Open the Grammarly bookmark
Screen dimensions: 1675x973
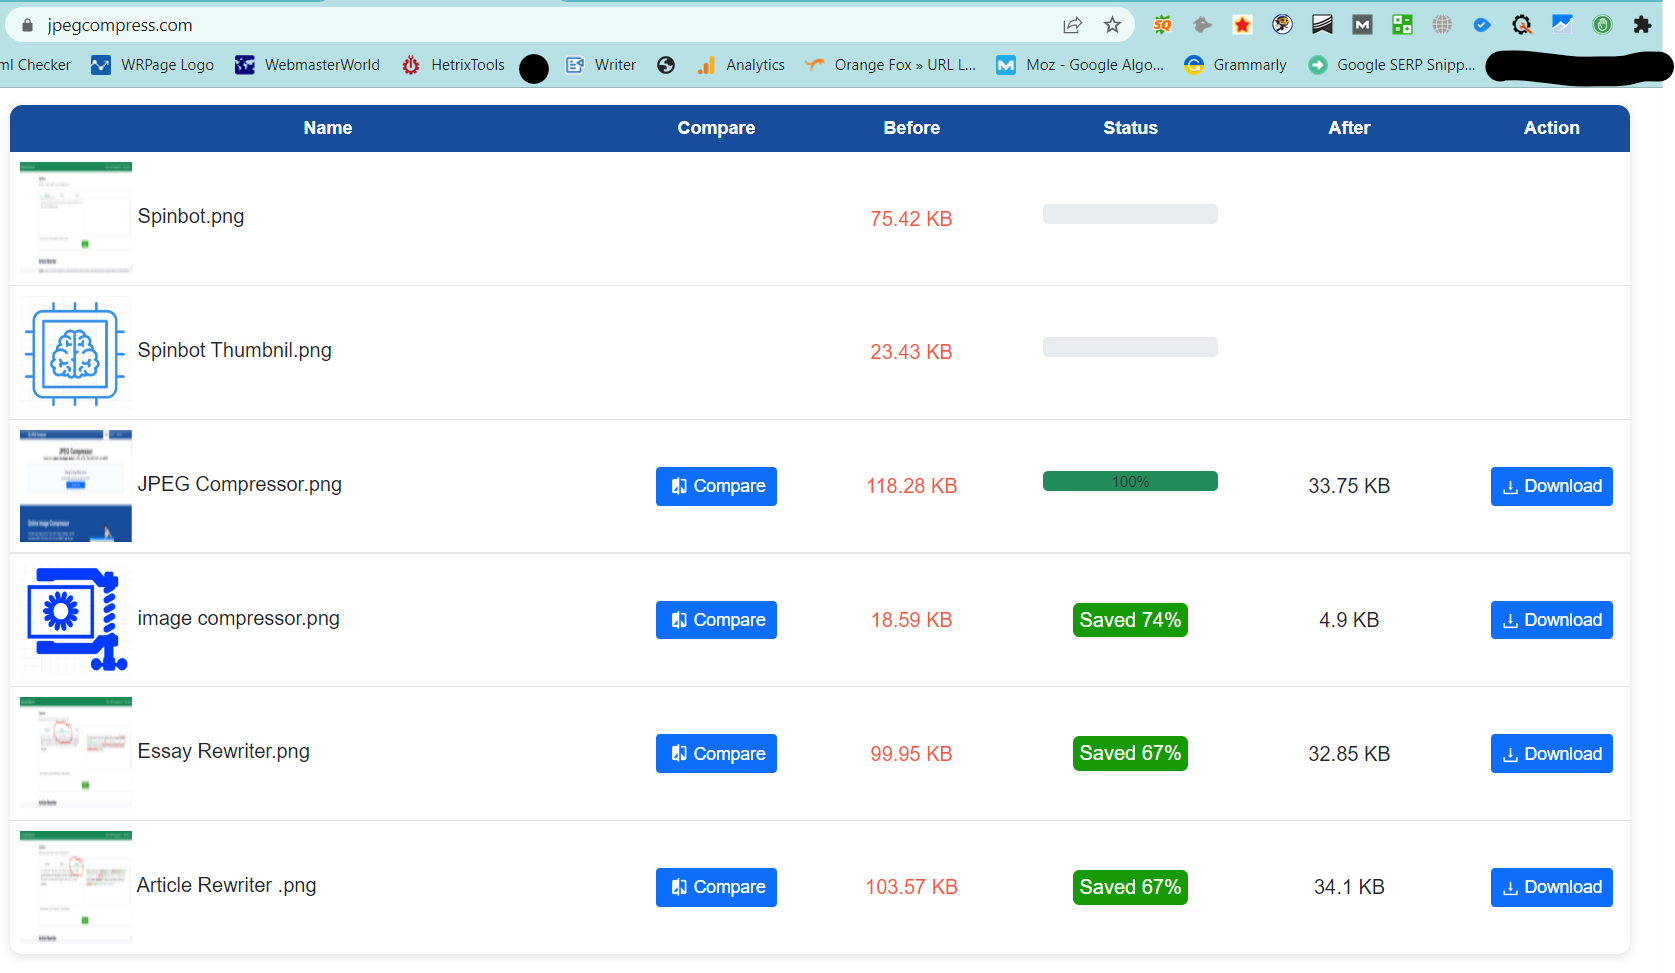tap(1235, 65)
